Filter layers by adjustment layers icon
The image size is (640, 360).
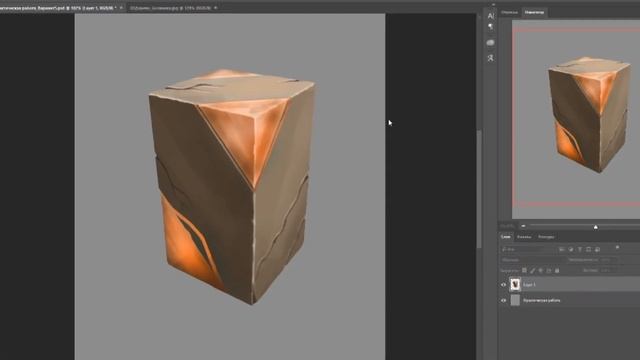coord(571,249)
